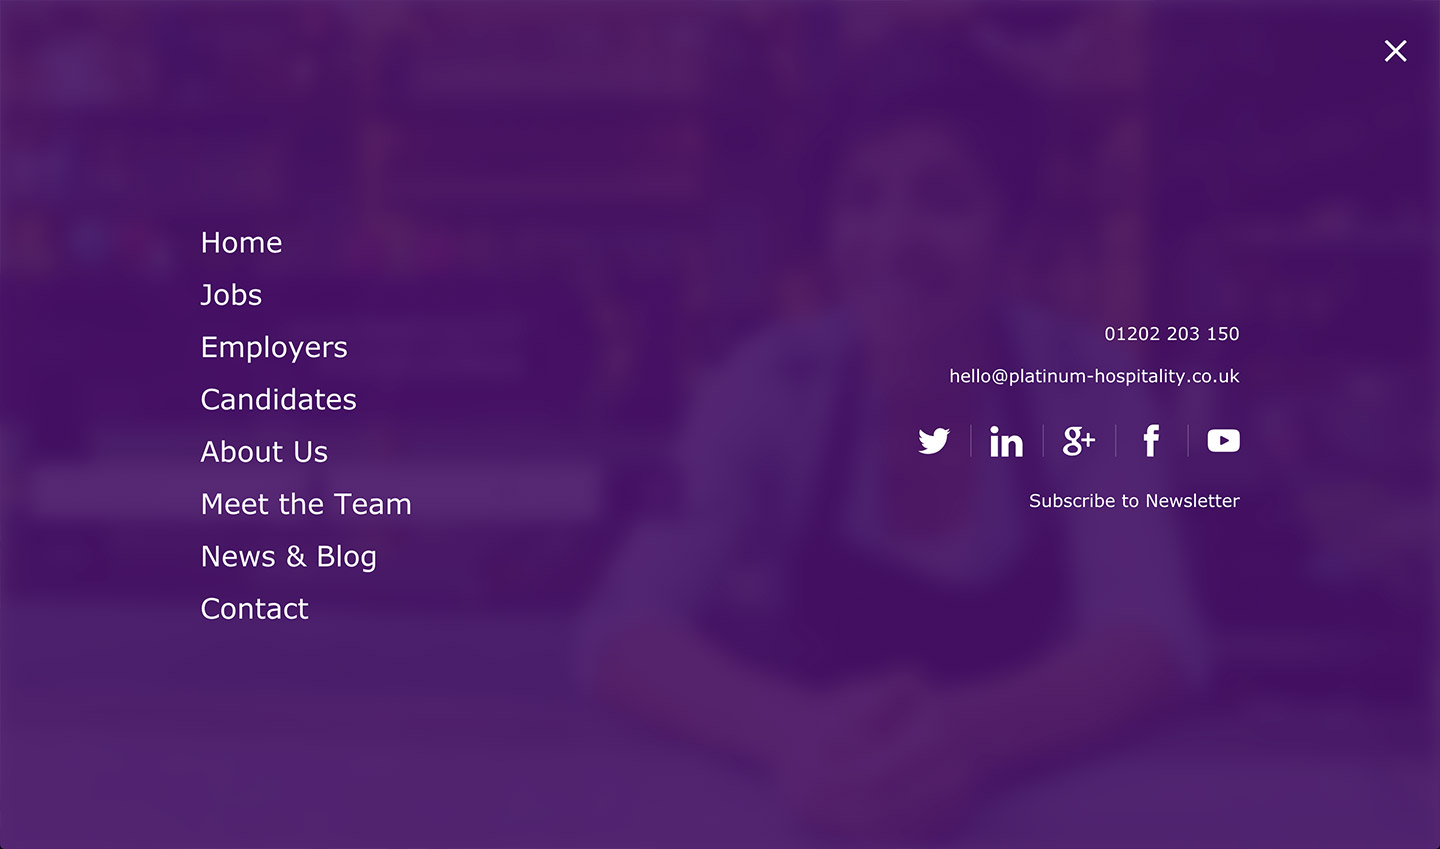Watch videos via the YouTube play icon
This screenshot has height=849, width=1440.
(x=1223, y=441)
